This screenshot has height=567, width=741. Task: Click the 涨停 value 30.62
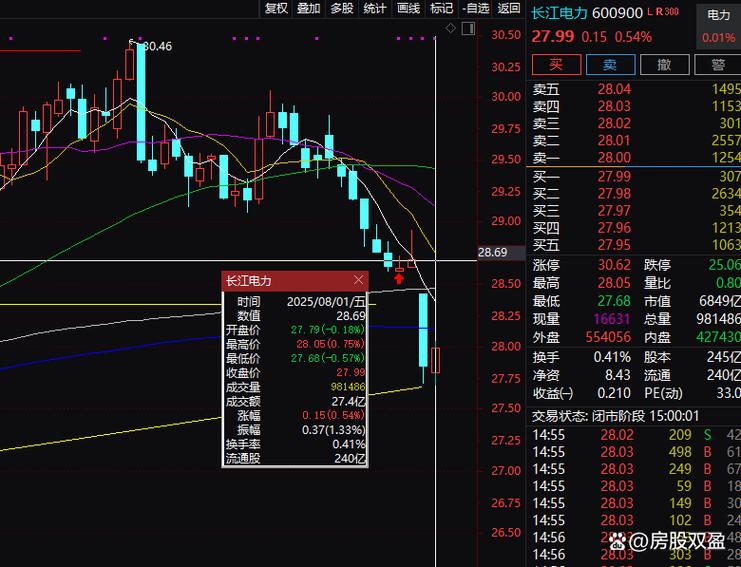[614, 265]
